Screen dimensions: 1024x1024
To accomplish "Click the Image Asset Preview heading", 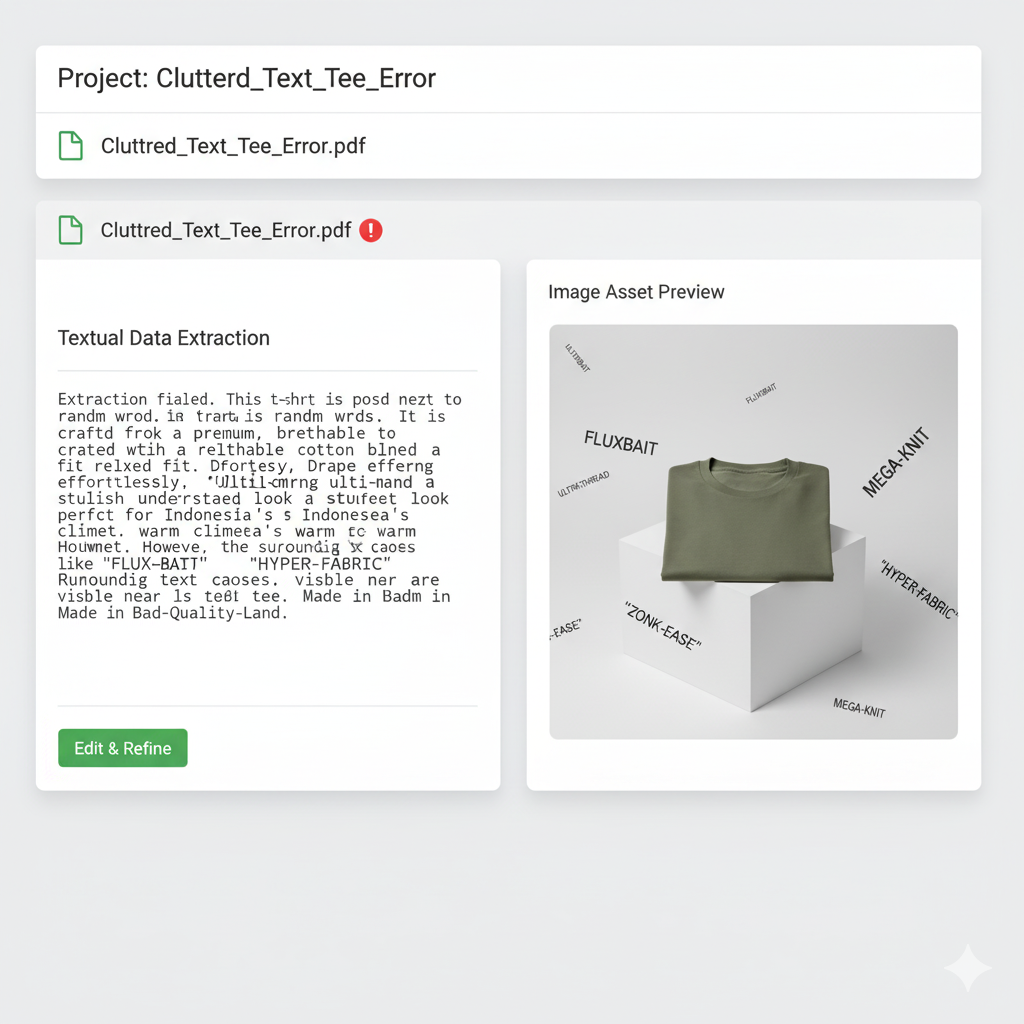I will click(x=636, y=292).
